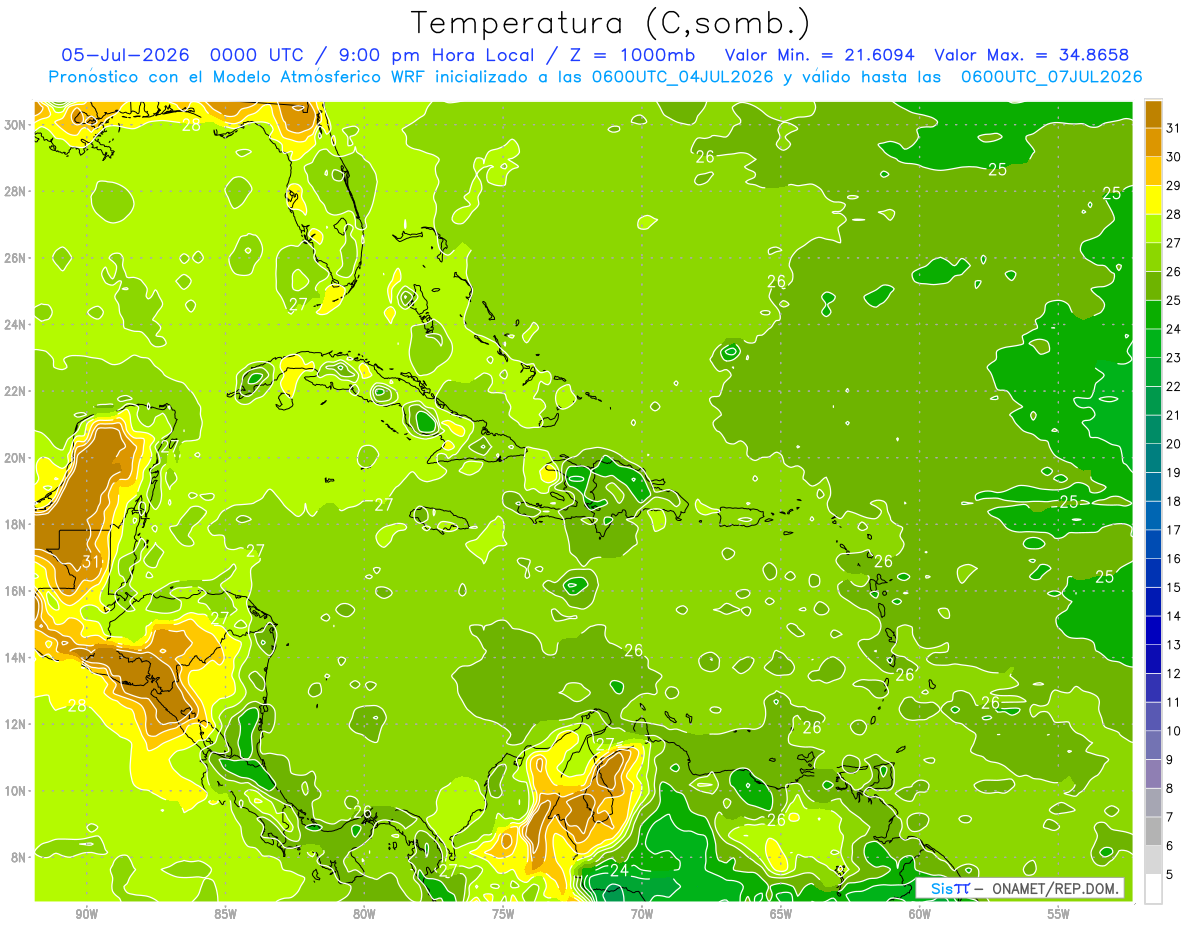Click the '8N' latitude axis label
The width and height of the screenshot is (1200, 927).
19,858
